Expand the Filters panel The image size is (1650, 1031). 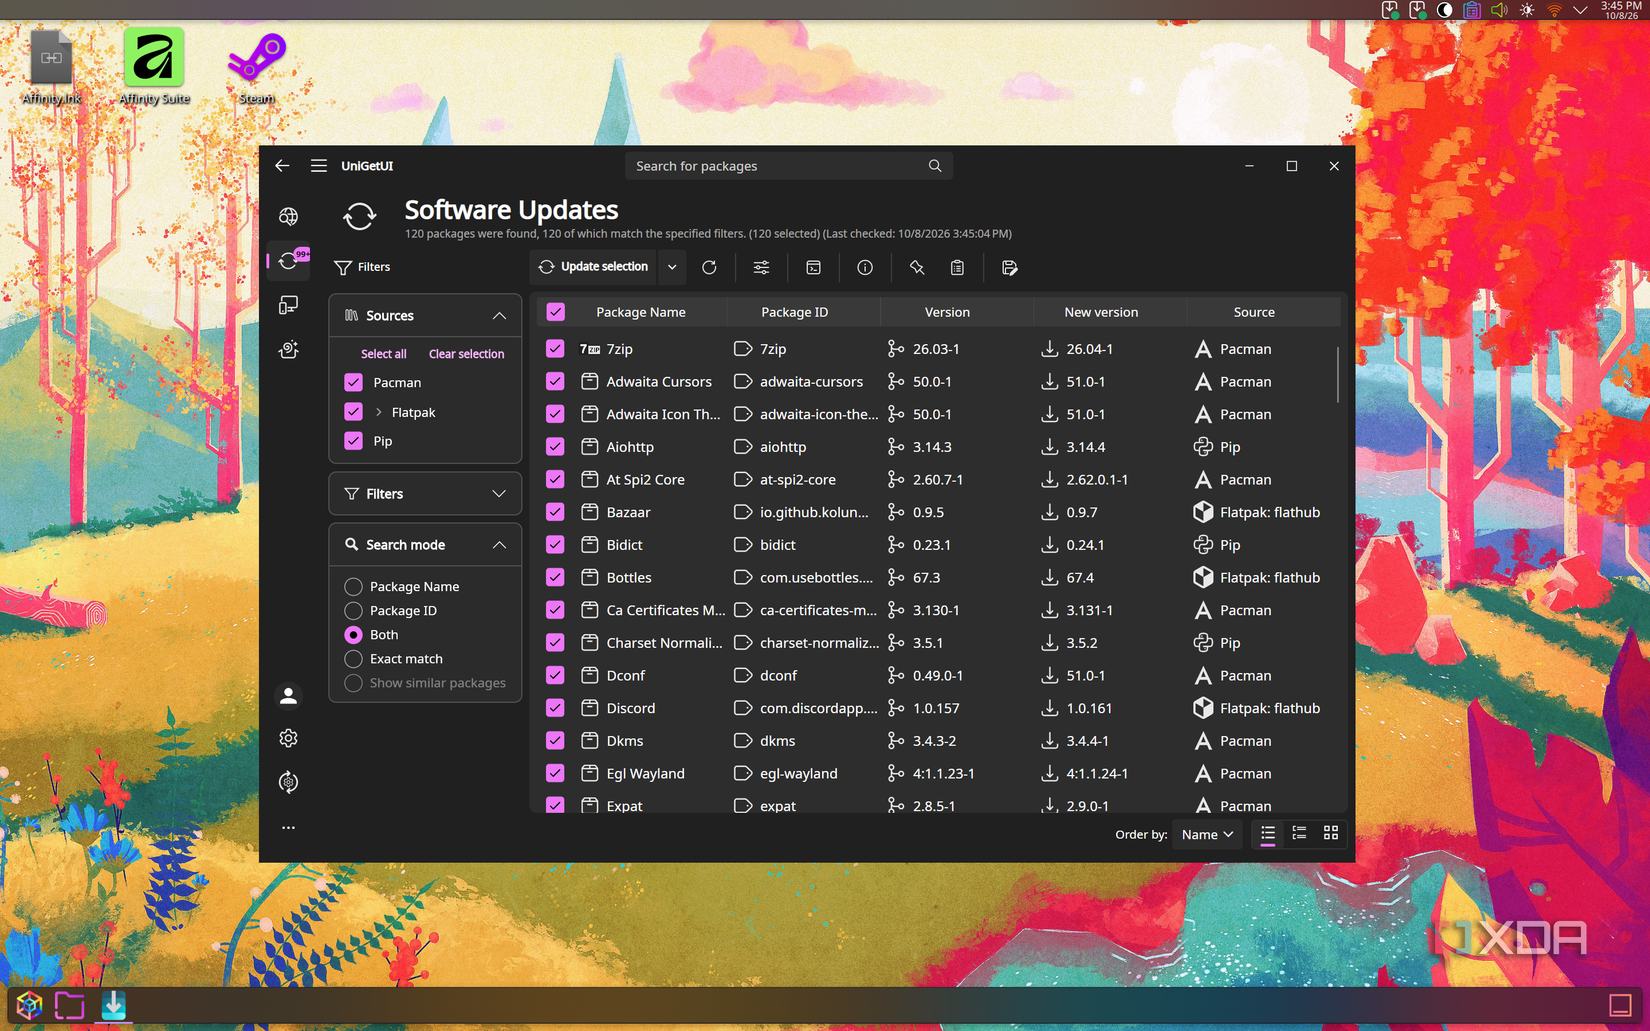[499, 494]
